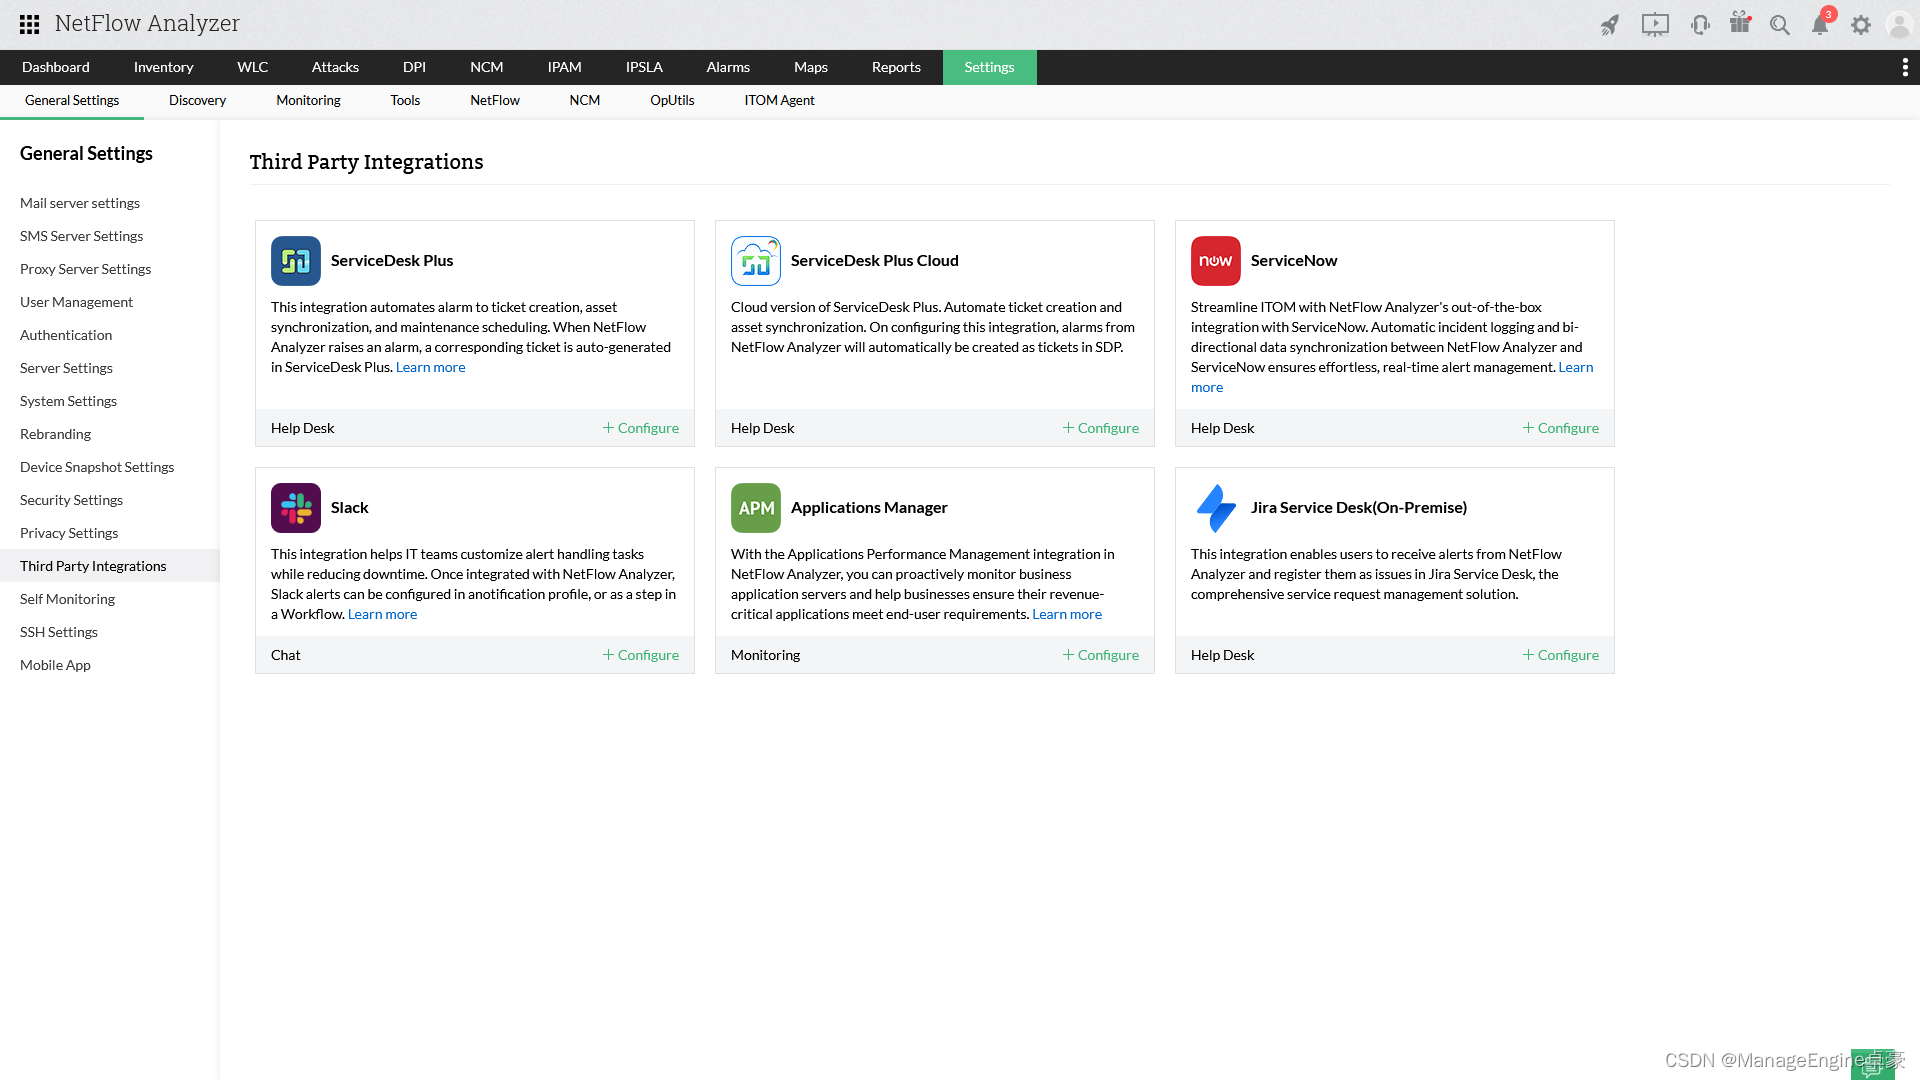Configure Jira Service Desk integration
Image resolution: width=1920 pixels, height=1080 pixels.
pyautogui.click(x=1561, y=655)
